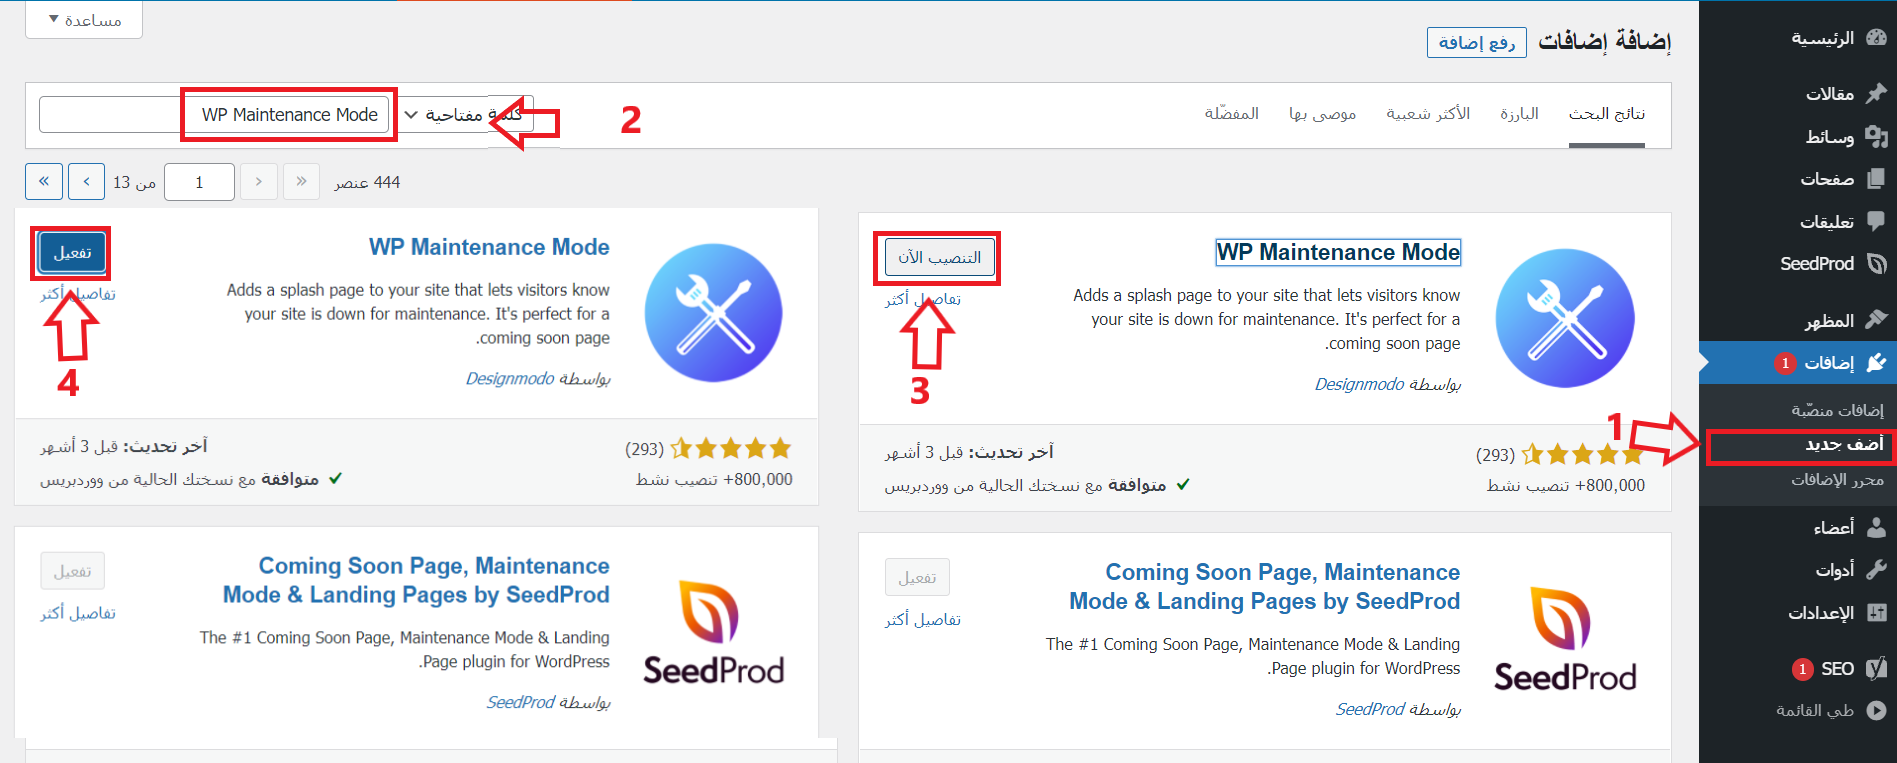Click the أعضاء users icon

pyautogui.click(x=1876, y=527)
